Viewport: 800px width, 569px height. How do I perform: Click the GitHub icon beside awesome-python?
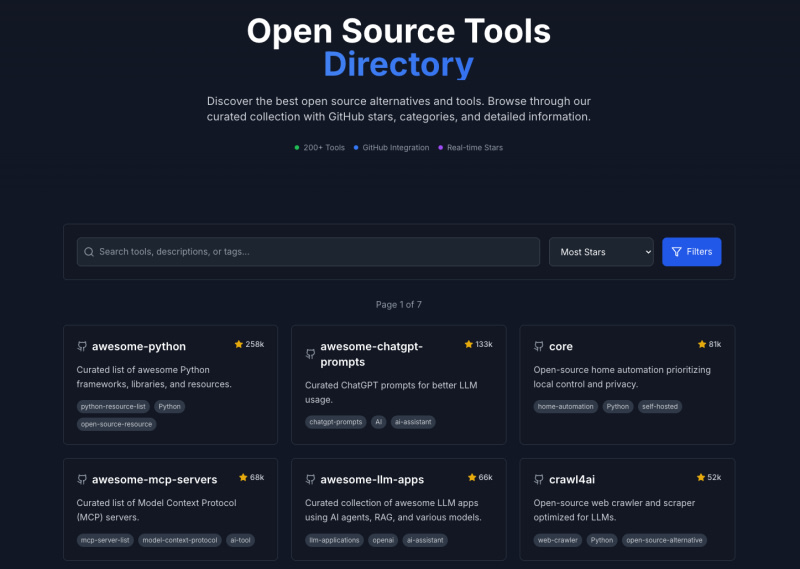pyautogui.click(x=82, y=347)
